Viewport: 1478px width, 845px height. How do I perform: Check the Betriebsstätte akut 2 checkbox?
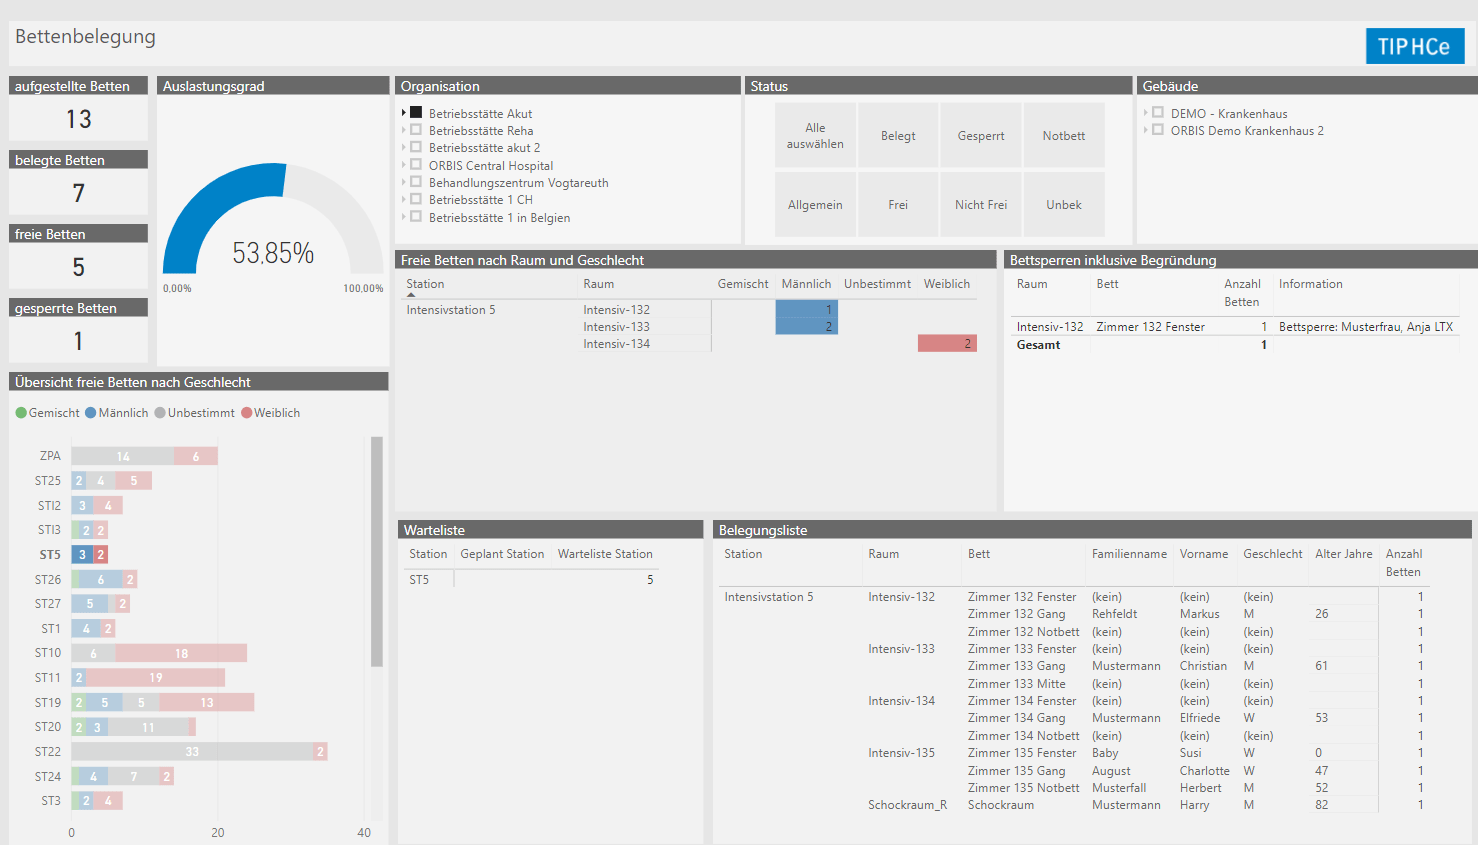click(416, 147)
